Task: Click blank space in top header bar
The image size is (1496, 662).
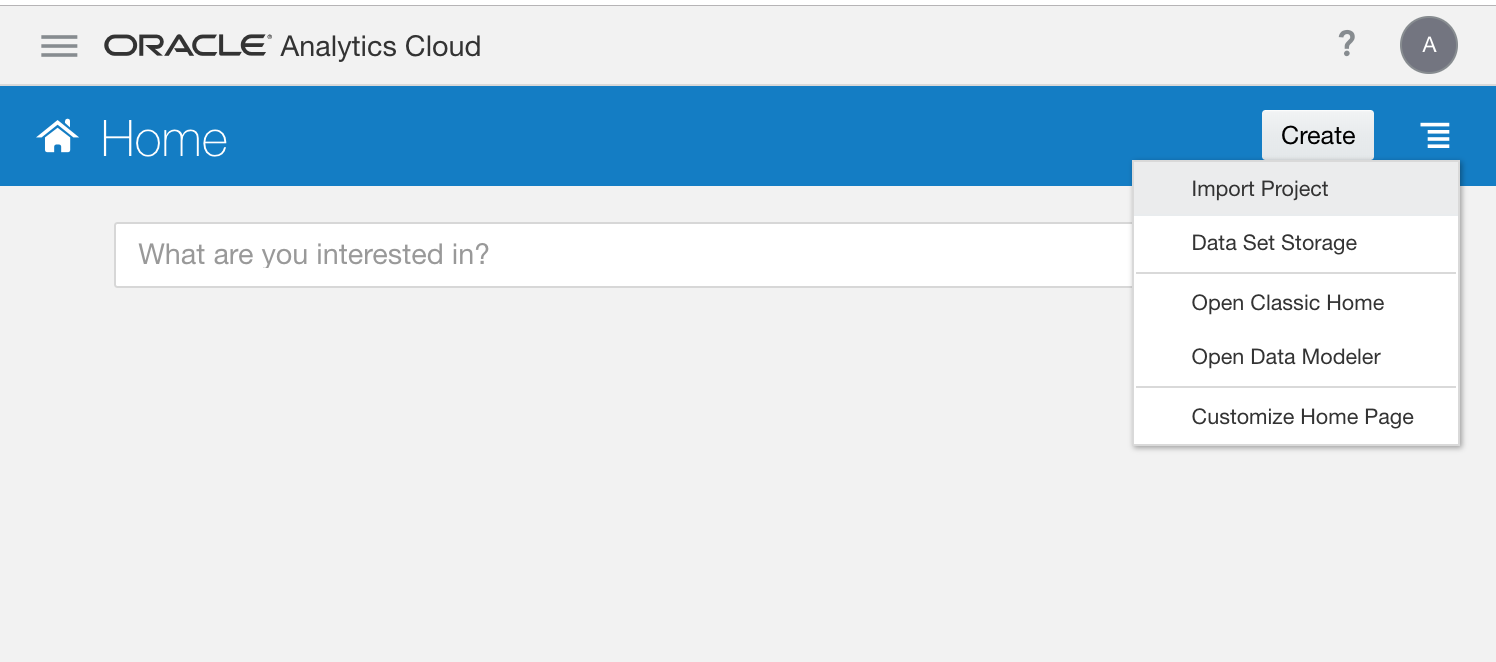Action: click(850, 46)
